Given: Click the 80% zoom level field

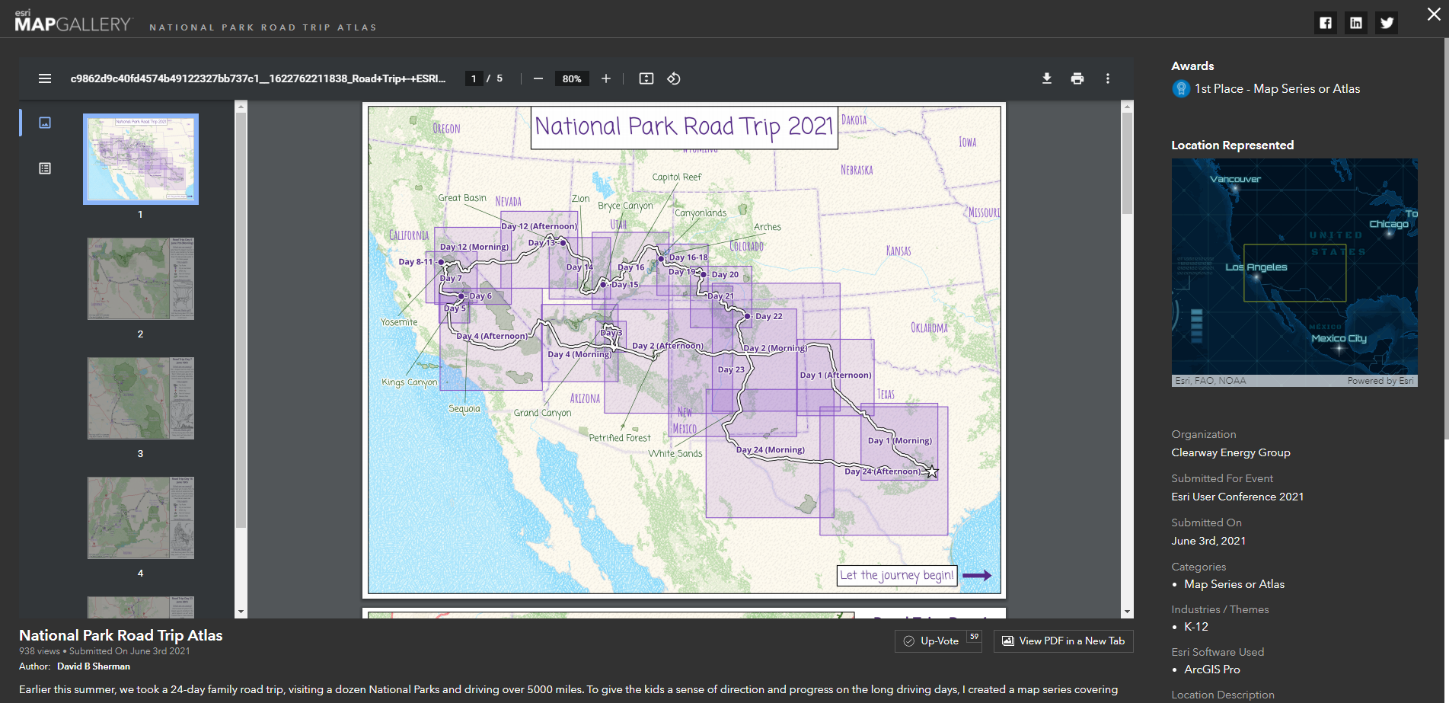Looking at the screenshot, I should click(571, 78).
